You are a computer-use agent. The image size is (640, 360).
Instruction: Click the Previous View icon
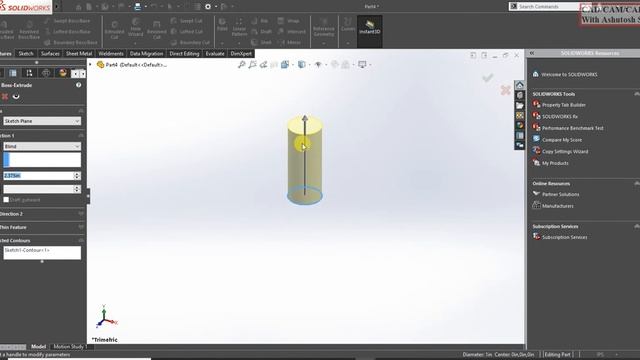pos(263,64)
